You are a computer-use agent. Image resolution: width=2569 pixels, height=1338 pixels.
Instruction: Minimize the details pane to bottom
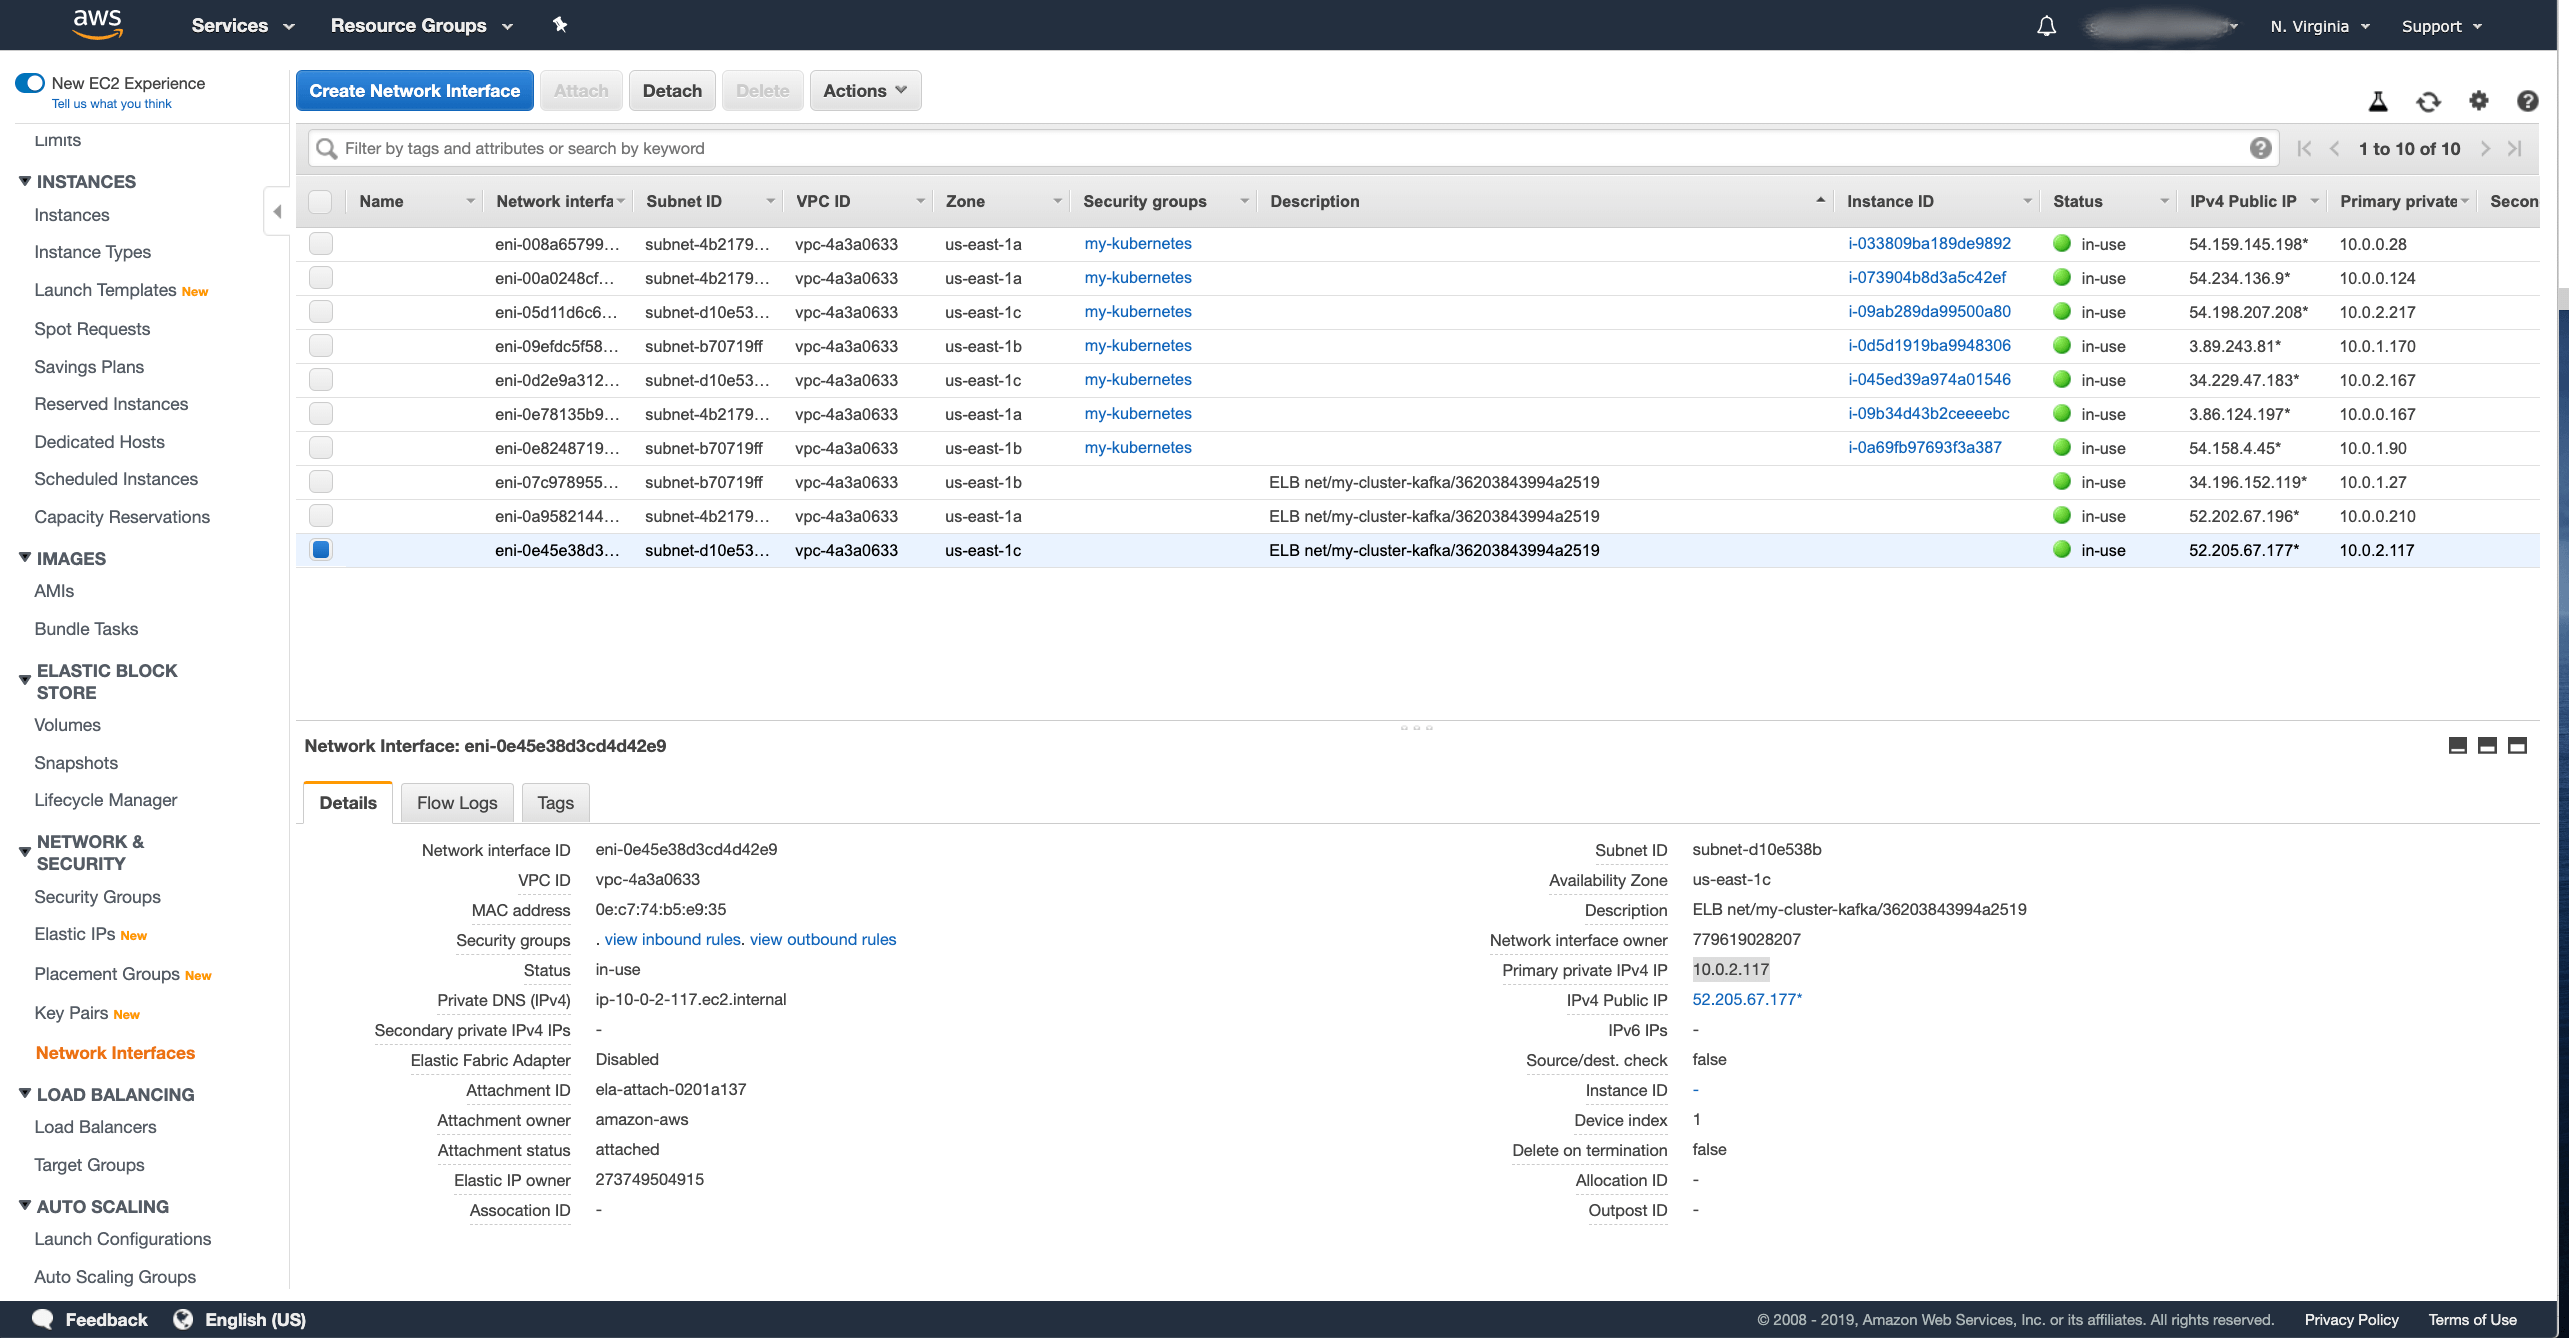click(2457, 746)
